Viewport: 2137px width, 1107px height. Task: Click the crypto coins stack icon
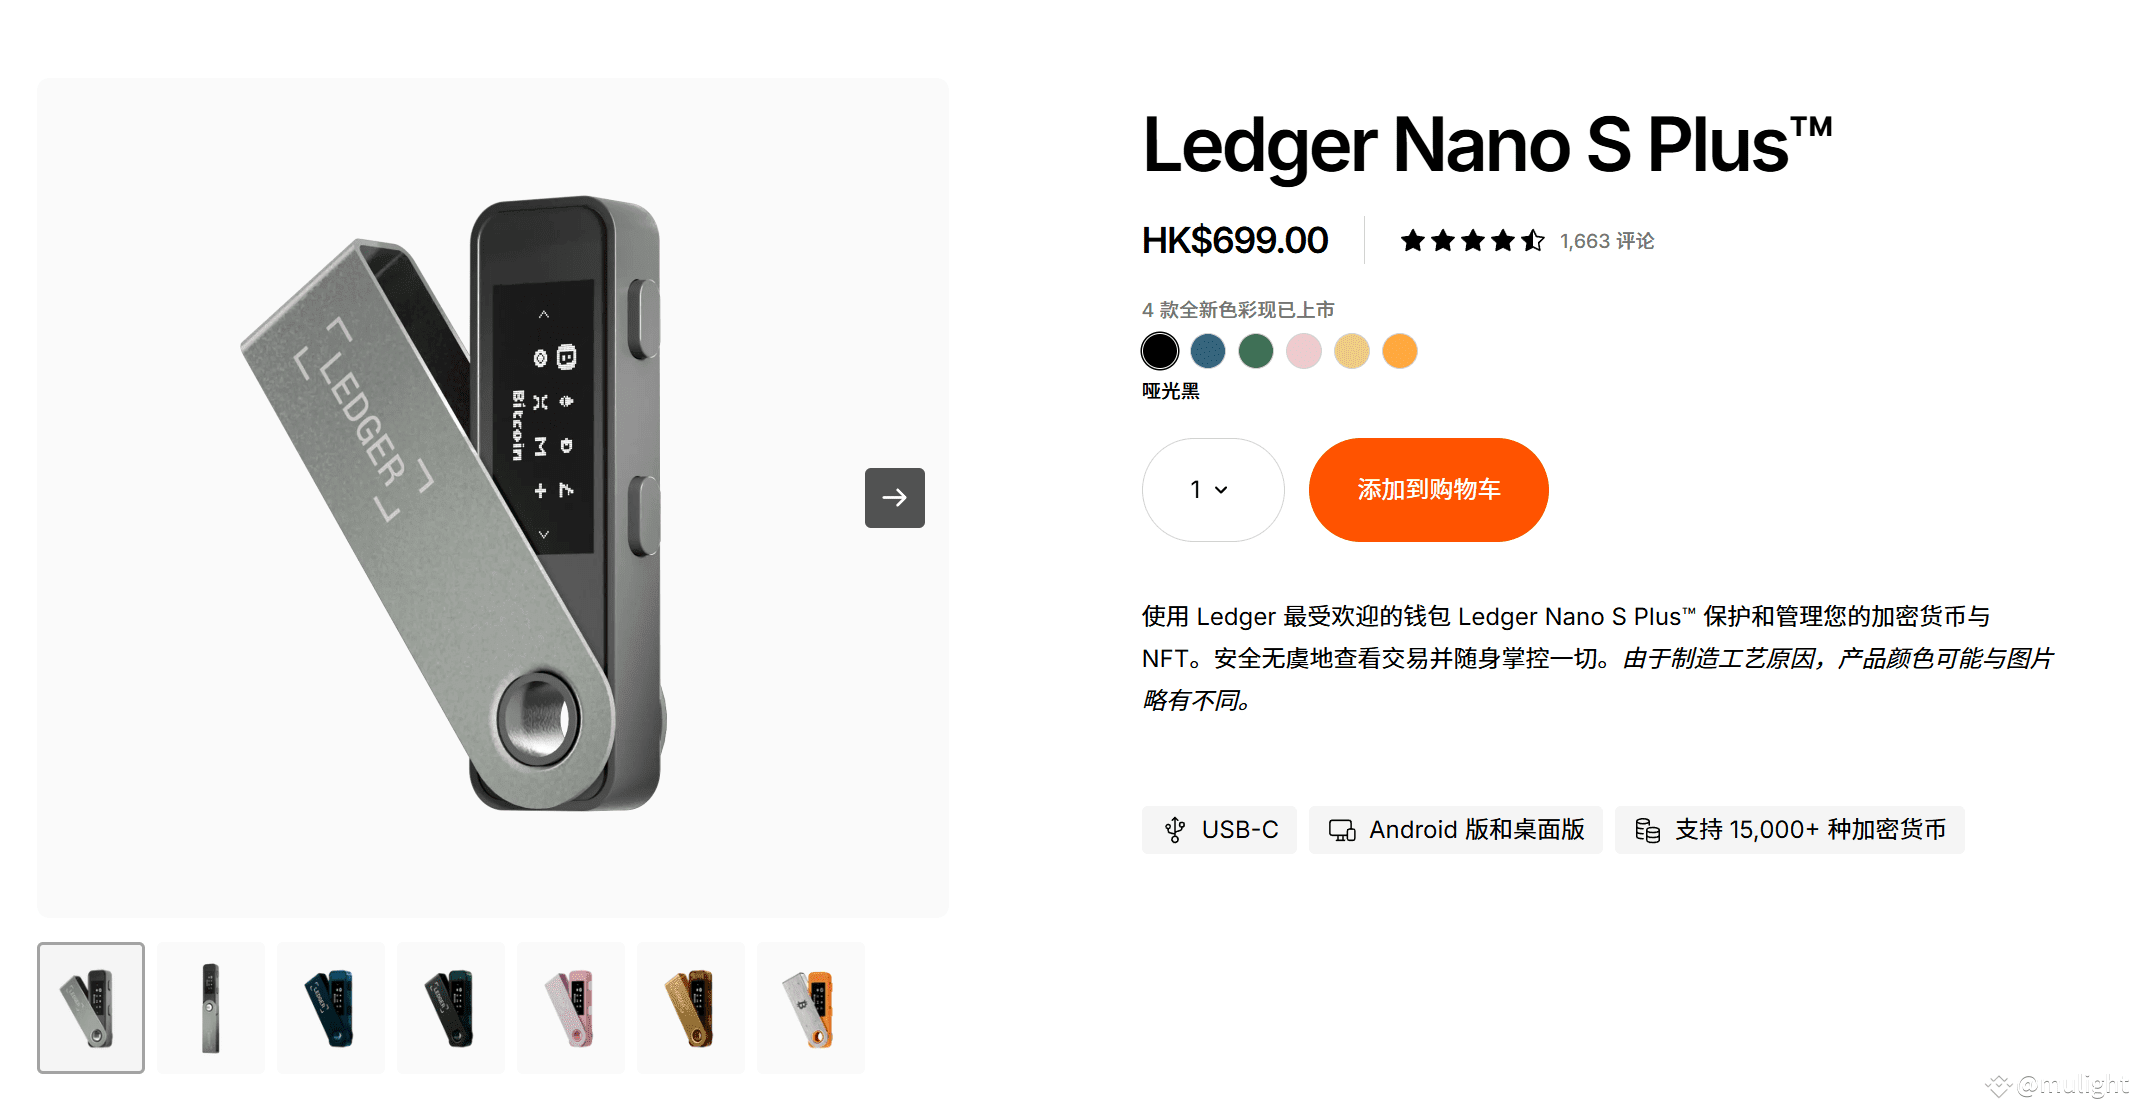coord(1647,830)
